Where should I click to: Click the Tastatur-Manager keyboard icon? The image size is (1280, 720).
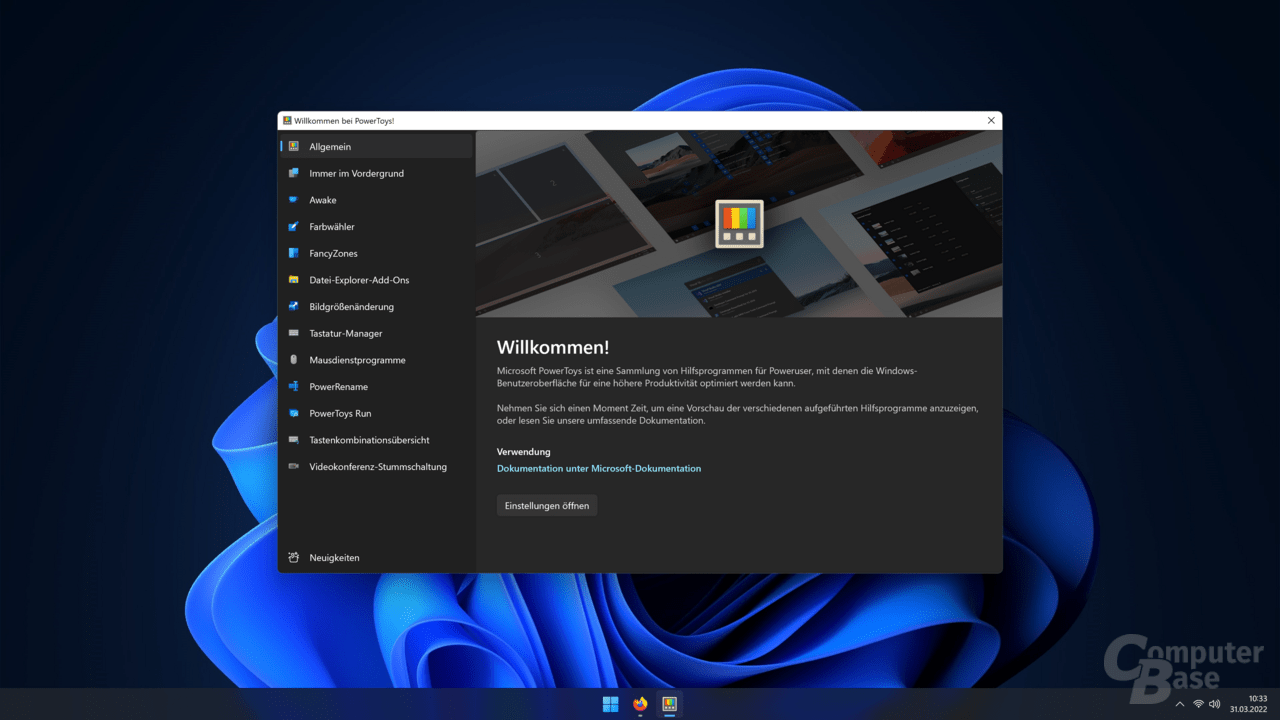pyautogui.click(x=294, y=333)
